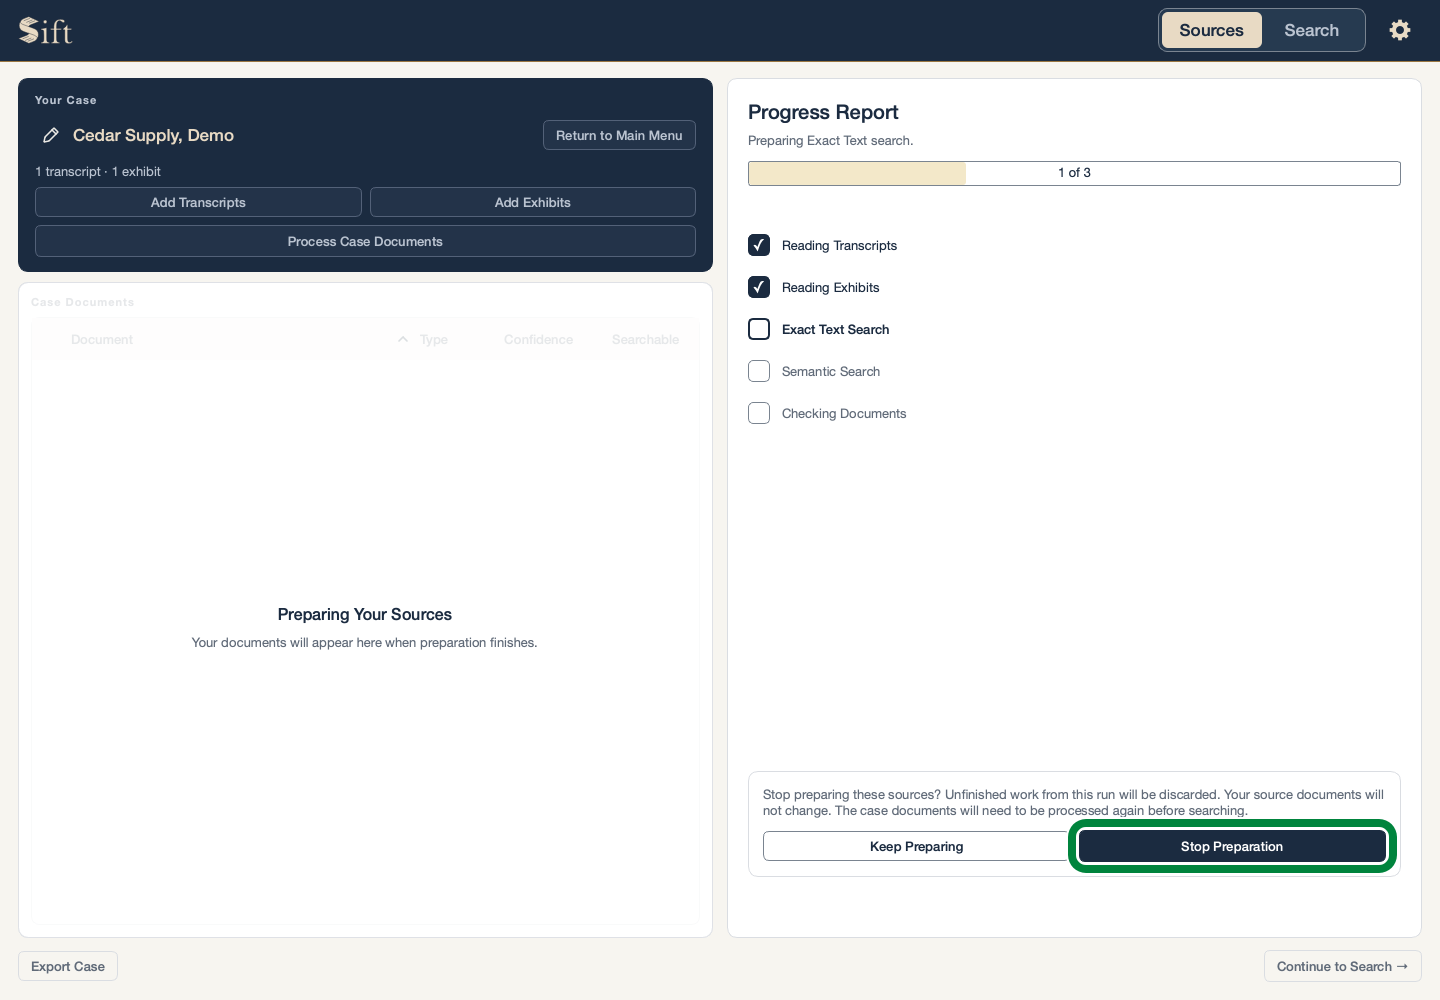Click the Add Exhibits button
This screenshot has height=1000, width=1440.
pyautogui.click(x=533, y=202)
